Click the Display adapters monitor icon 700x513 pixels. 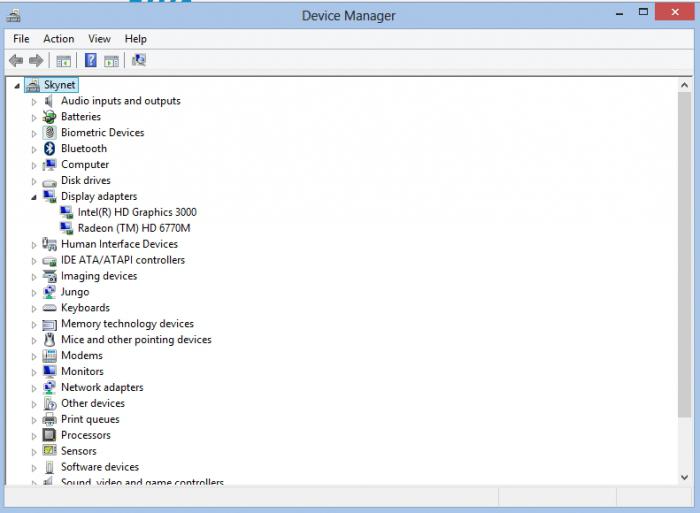coord(49,196)
